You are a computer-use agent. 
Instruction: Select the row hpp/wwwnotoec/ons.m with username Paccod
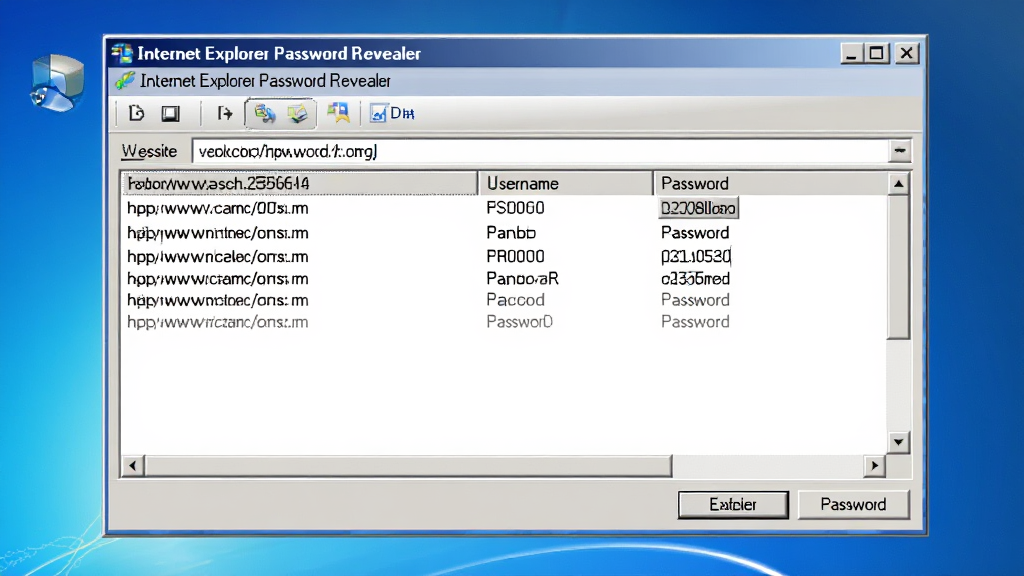tap(505, 300)
